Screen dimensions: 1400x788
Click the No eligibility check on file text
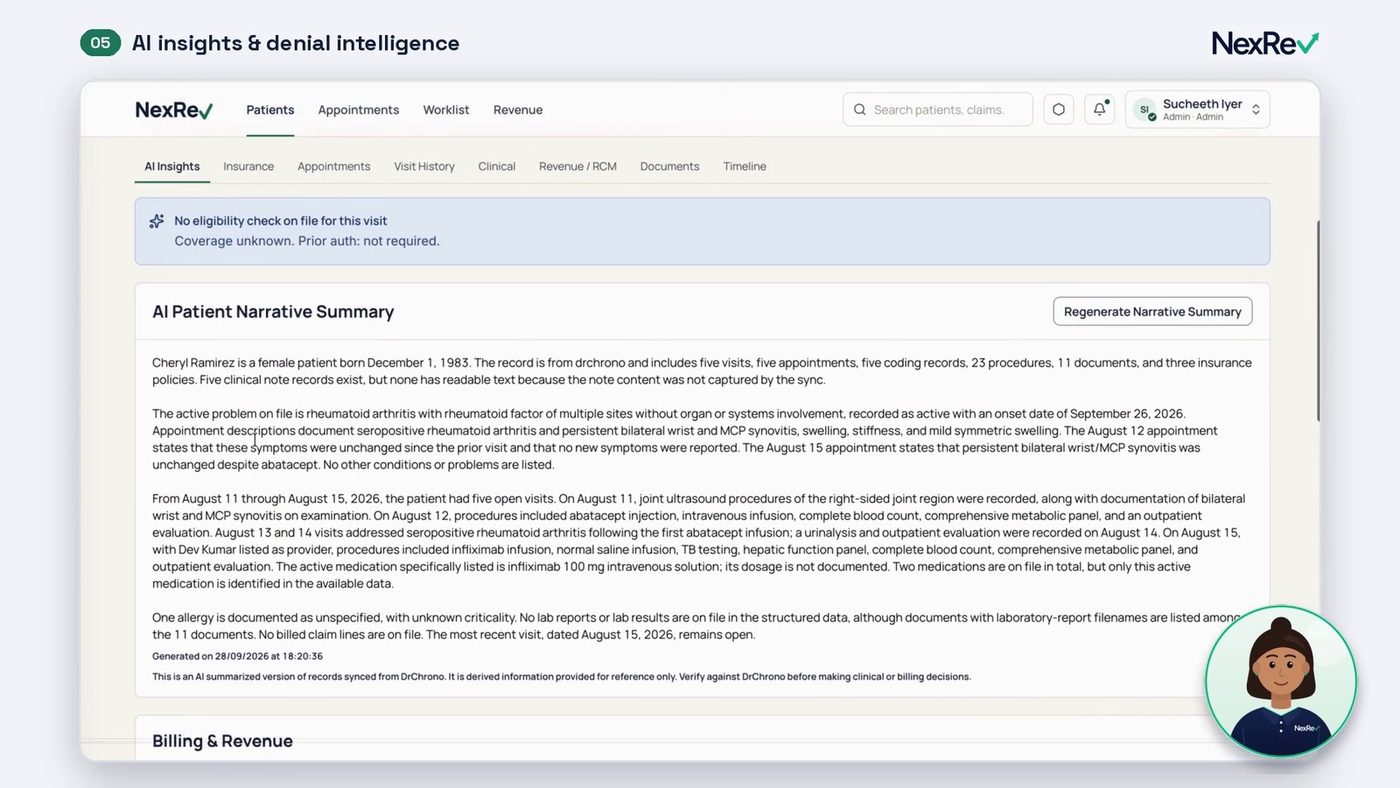pyautogui.click(x=281, y=221)
